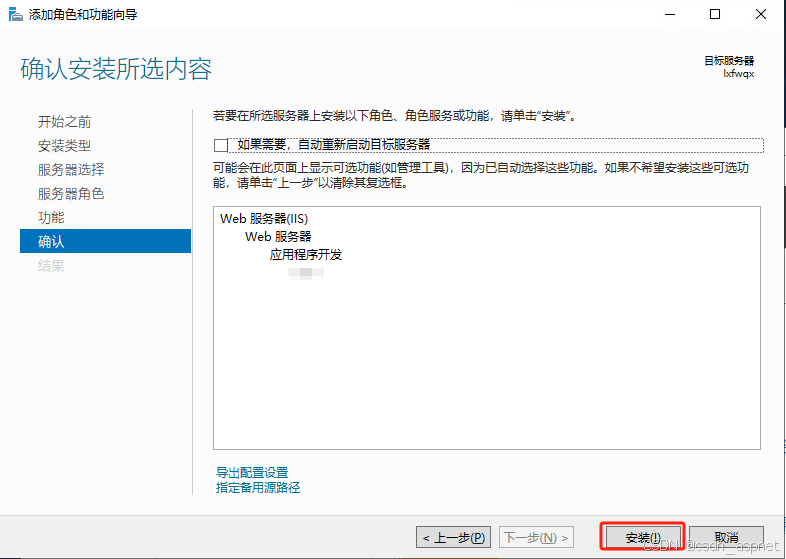This screenshot has width=786, height=559.
Task: Close the wizard window
Action: click(x=760, y=15)
